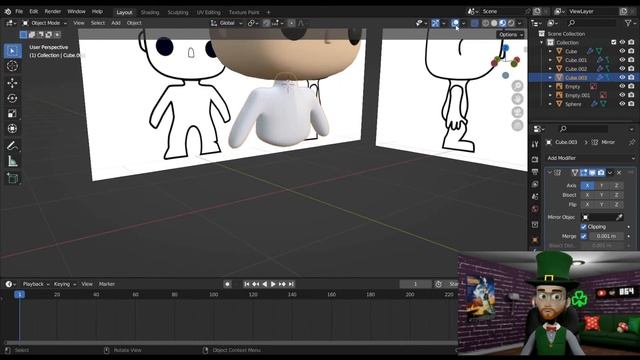Click the Blender logo icon
640x360 pixels.
(x=8, y=11)
